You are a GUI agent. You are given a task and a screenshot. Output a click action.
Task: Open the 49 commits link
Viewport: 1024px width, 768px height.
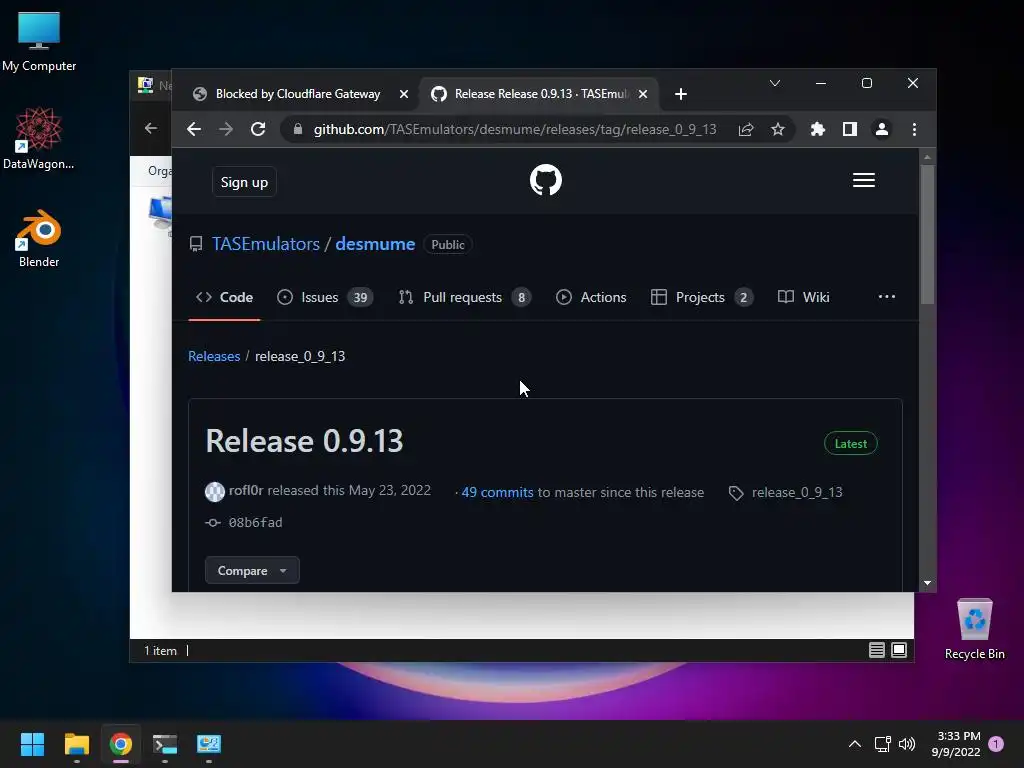(497, 492)
